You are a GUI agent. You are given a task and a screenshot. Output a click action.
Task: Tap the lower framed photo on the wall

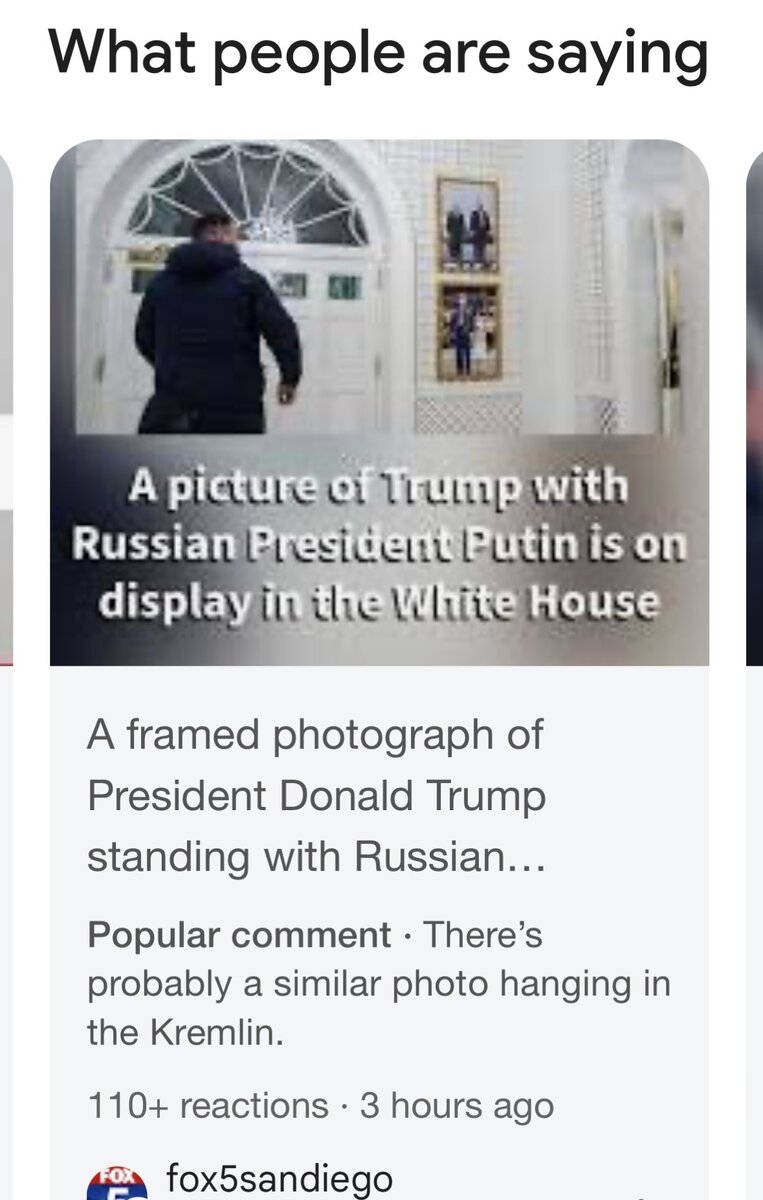pos(468,332)
